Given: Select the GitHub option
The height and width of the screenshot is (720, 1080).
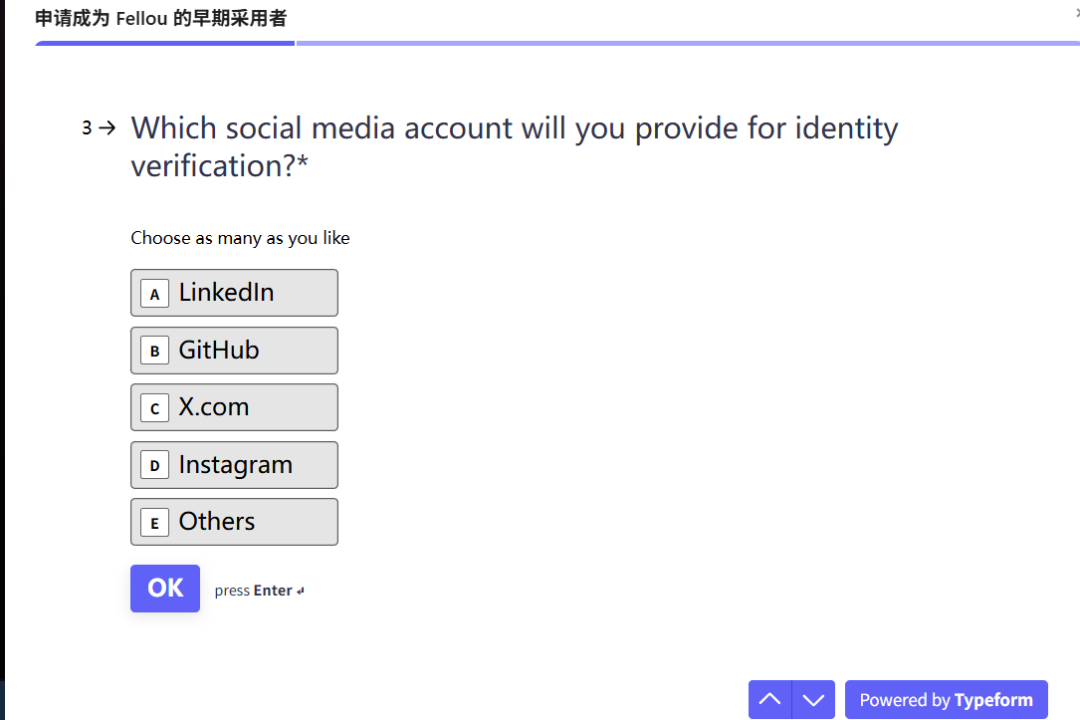Looking at the screenshot, I should (x=234, y=351).
